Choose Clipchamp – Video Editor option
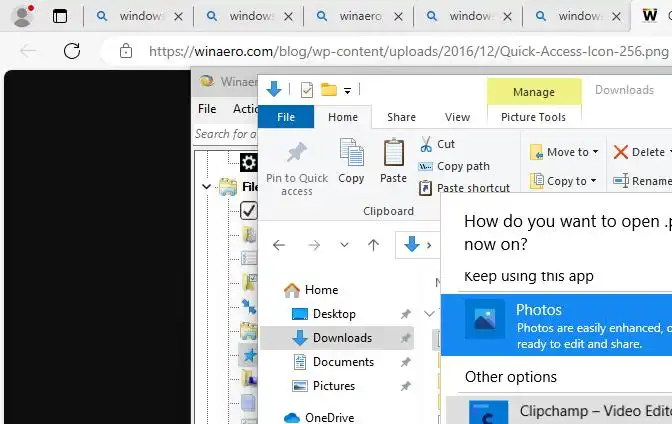 coord(559,411)
